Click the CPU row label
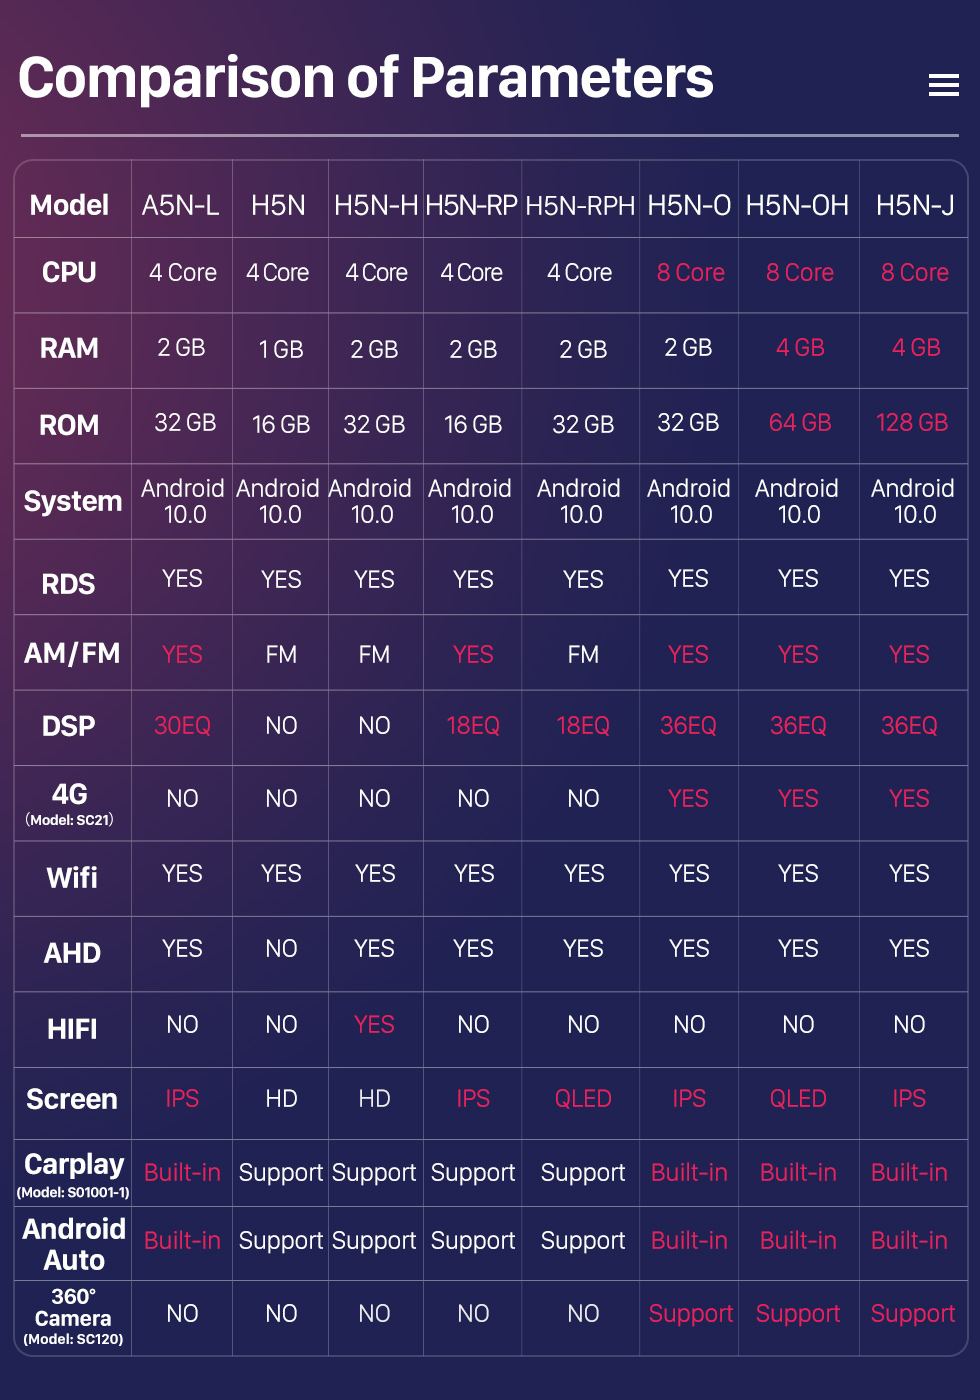 click(69, 273)
